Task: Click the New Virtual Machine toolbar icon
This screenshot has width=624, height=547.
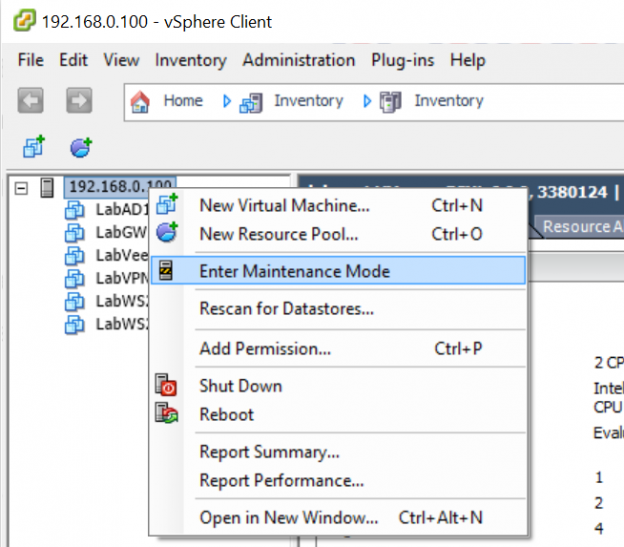Action: (x=34, y=147)
